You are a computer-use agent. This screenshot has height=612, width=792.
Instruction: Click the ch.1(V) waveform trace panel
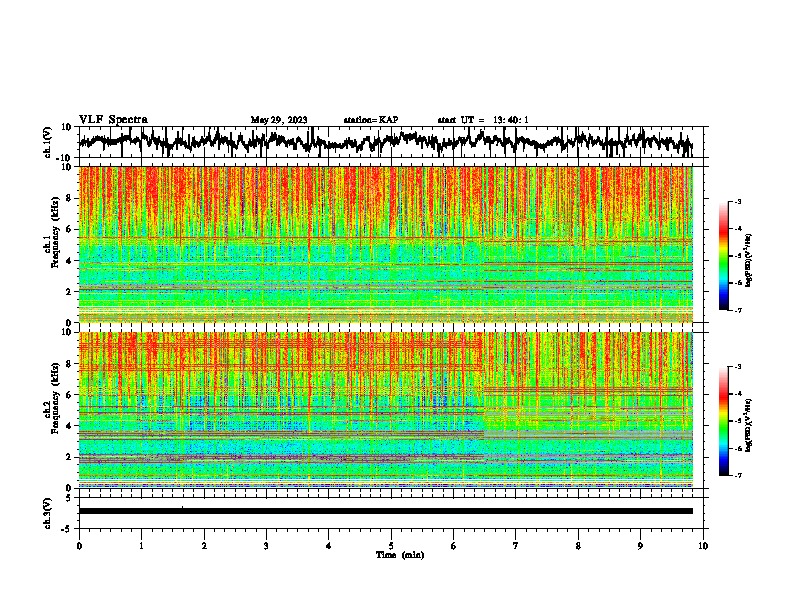click(391, 142)
